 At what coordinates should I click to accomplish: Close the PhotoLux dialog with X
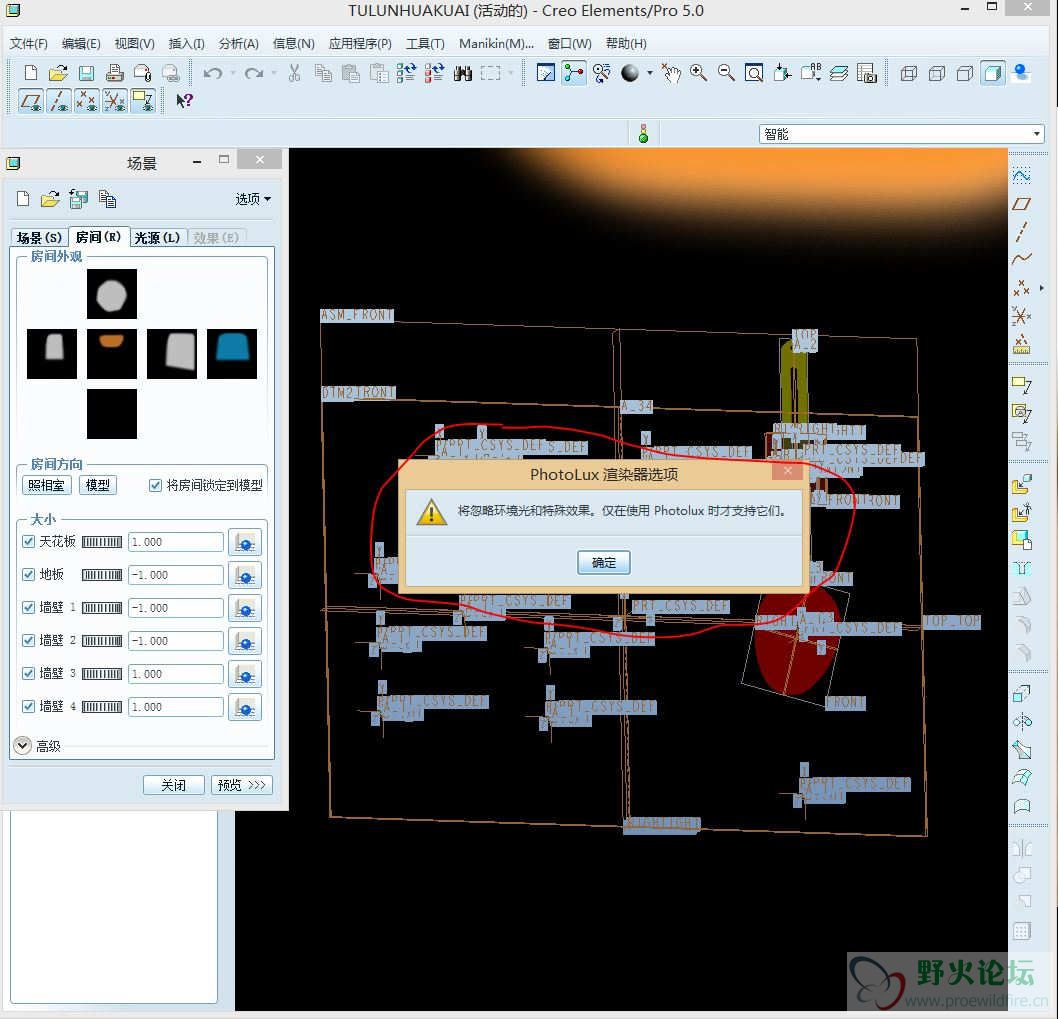tap(787, 471)
